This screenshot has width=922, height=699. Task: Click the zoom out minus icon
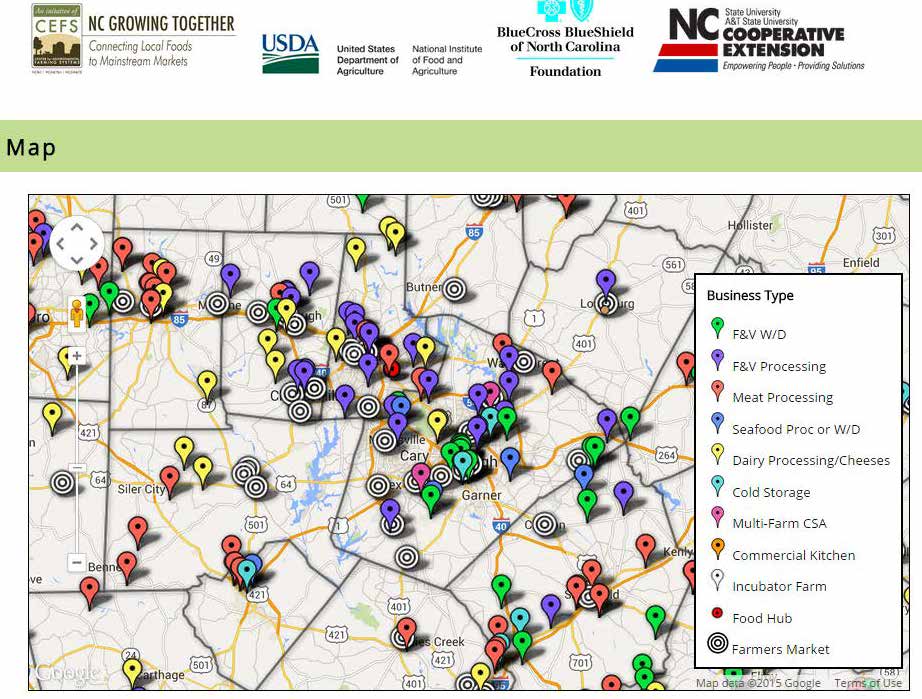pos(76,561)
